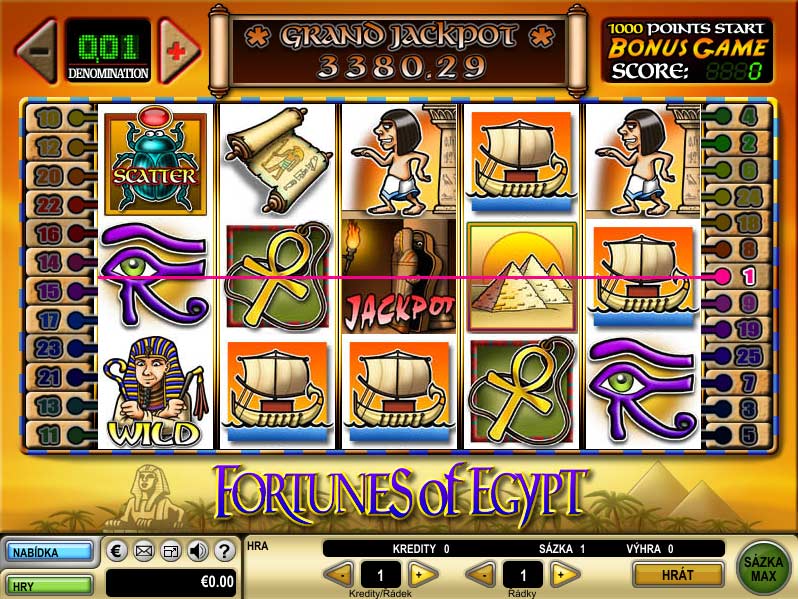Screen dimensions: 798x599
Task: Click the euro currency icon
Action: 116,551
